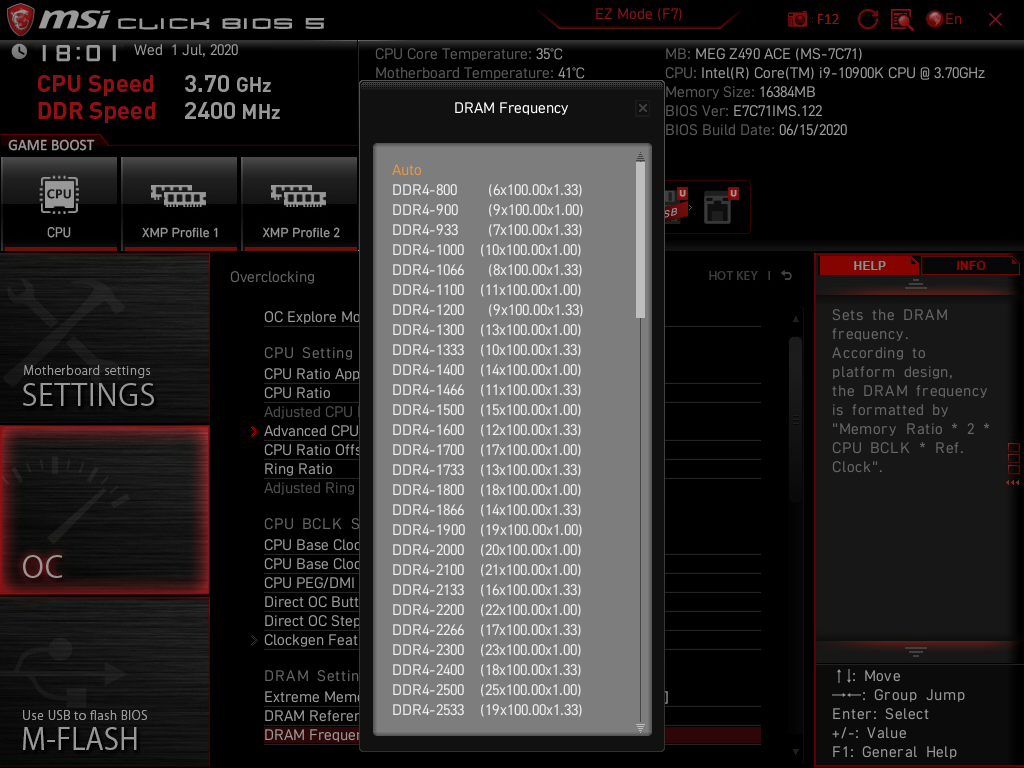Select the DDR4-2400 frequency option
Screen dimensions: 1024x768
click(x=429, y=670)
